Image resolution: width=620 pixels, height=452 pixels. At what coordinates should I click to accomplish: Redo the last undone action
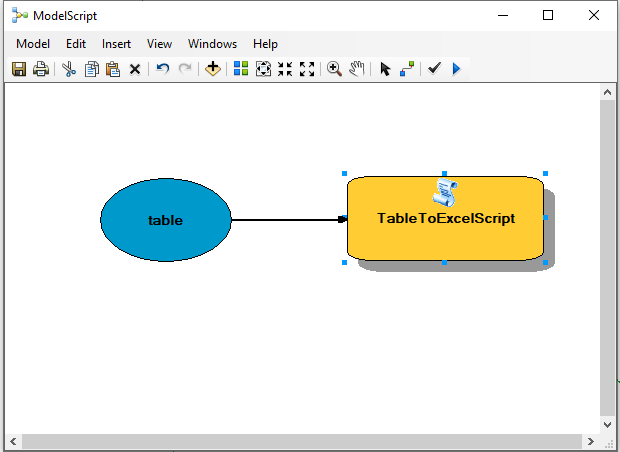[185, 69]
